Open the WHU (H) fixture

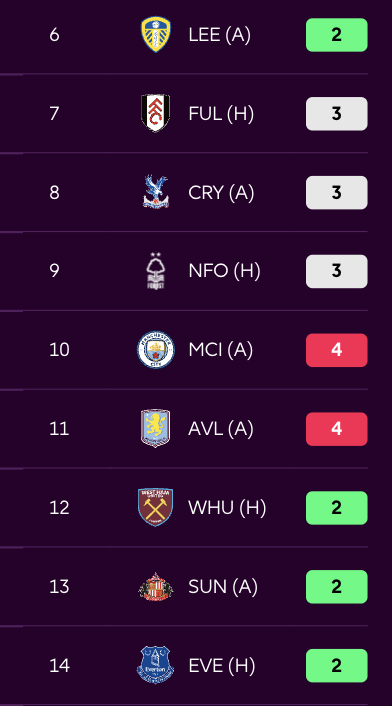coord(227,507)
